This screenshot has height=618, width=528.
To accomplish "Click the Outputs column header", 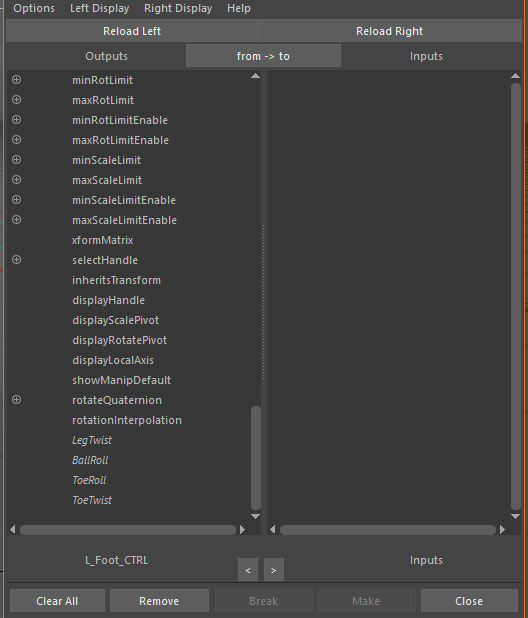I will tap(106, 56).
